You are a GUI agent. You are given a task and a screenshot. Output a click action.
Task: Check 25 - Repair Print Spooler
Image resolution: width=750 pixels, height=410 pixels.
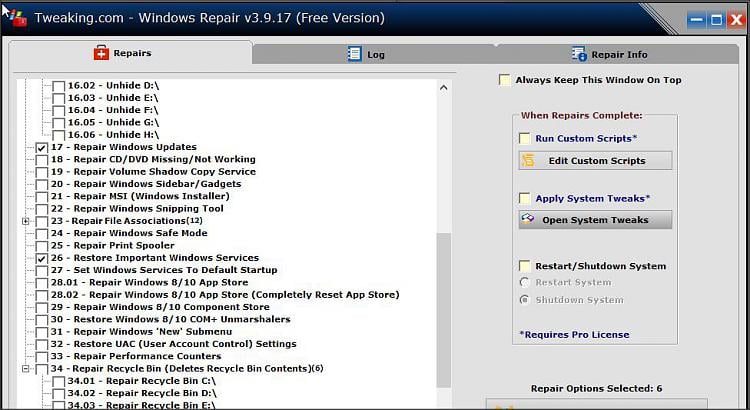42,246
